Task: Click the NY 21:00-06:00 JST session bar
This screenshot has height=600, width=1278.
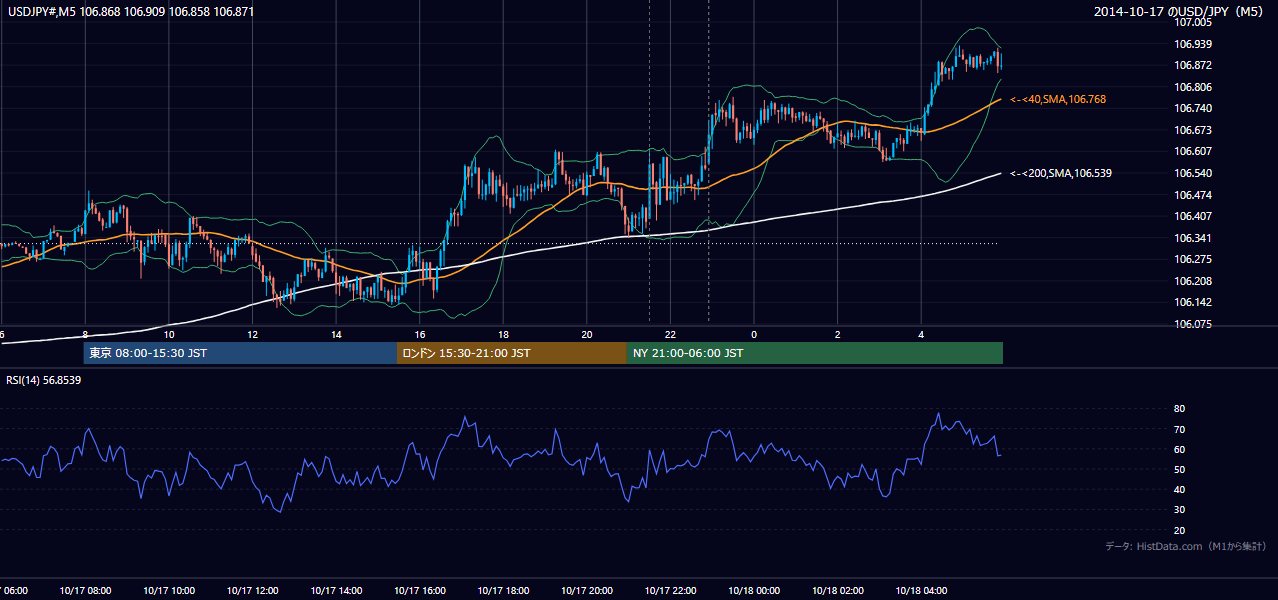Action: 815,353
